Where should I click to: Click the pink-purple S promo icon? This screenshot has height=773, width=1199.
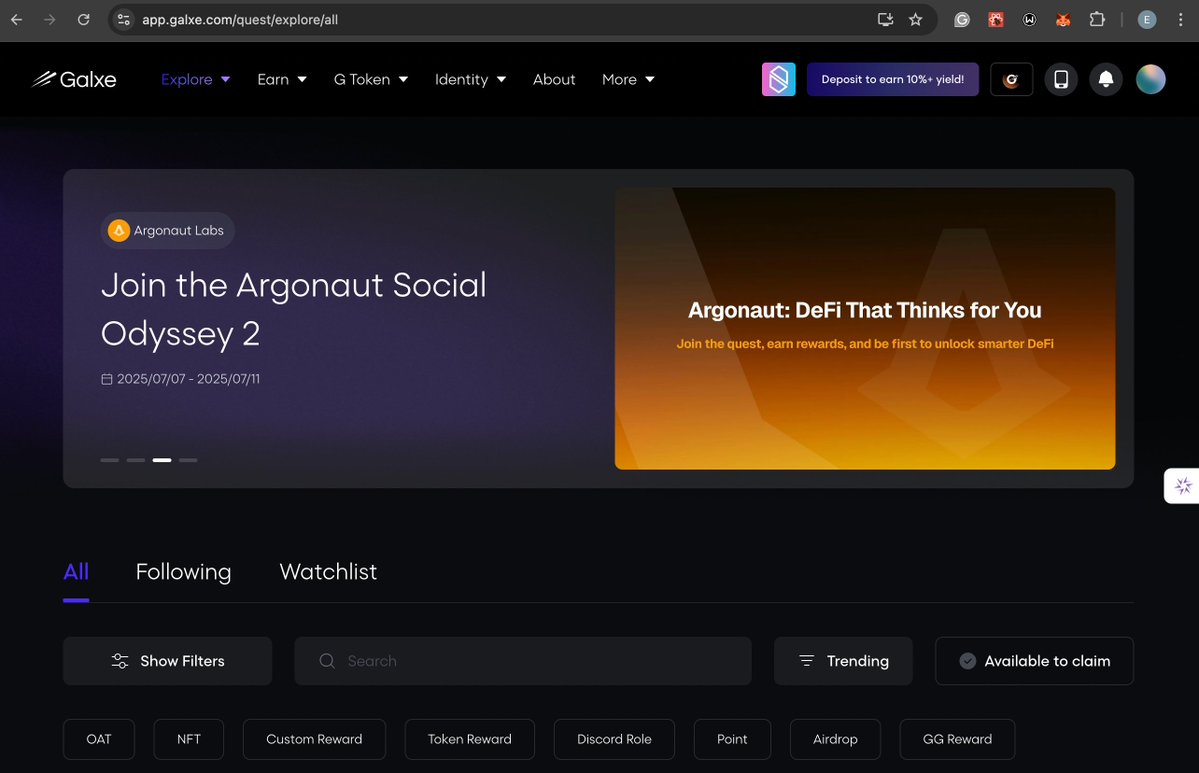[778, 80]
